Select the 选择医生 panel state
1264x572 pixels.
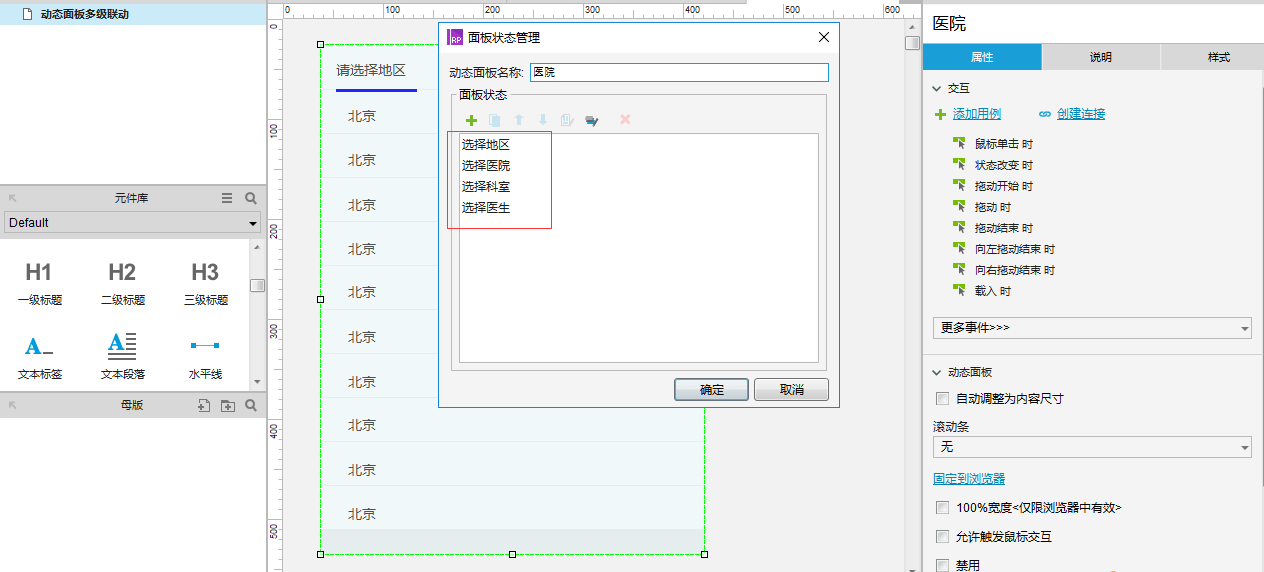coord(486,208)
